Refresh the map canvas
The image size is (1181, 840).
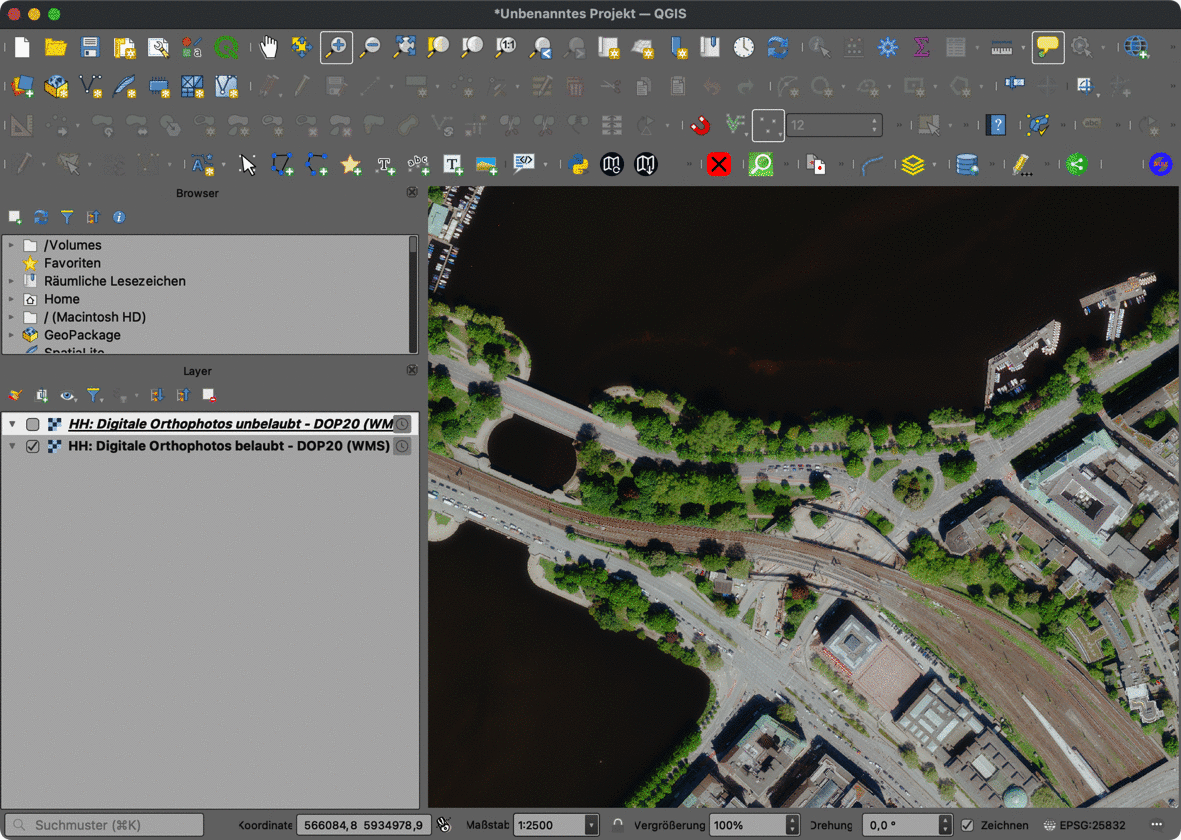click(x=777, y=47)
